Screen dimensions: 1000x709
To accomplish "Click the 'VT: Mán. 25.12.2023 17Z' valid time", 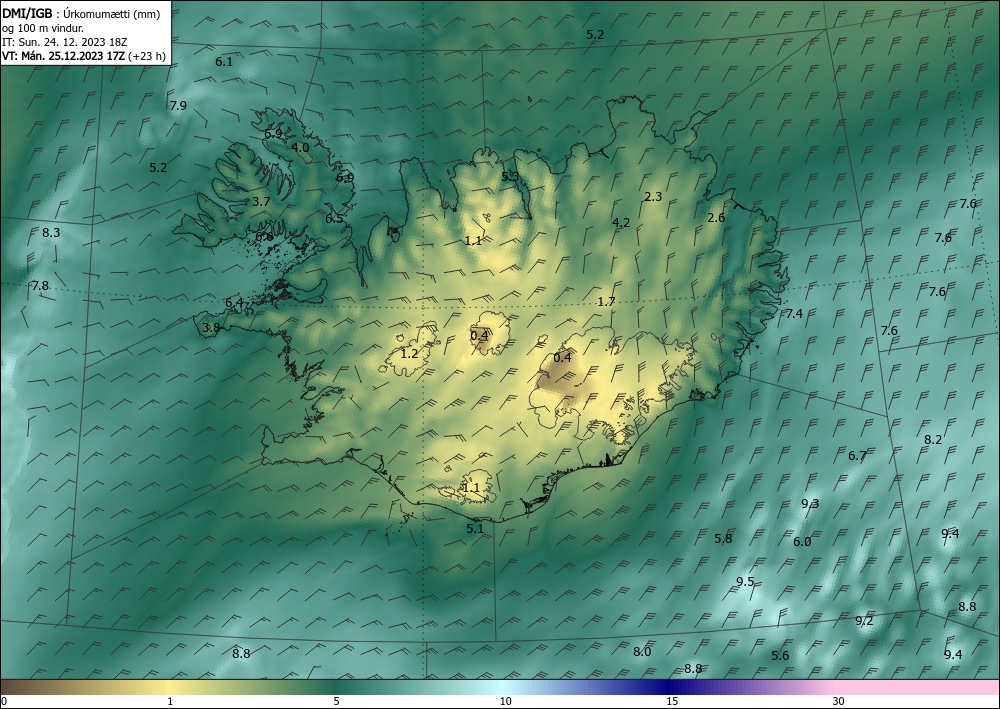I will [64, 56].
